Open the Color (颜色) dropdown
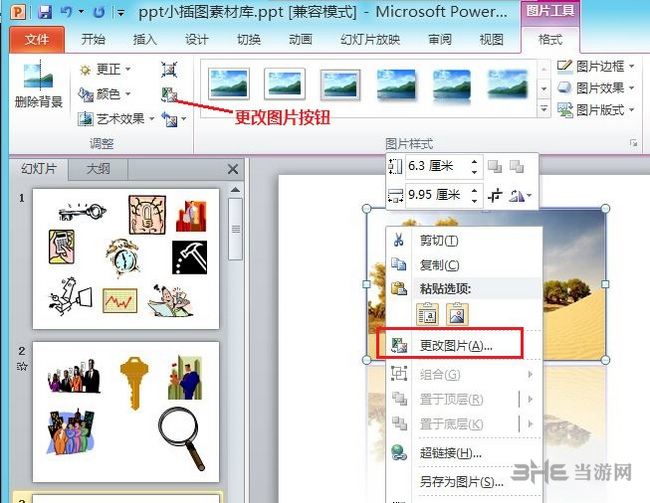The image size is (650, 503). tap(104, 94)
